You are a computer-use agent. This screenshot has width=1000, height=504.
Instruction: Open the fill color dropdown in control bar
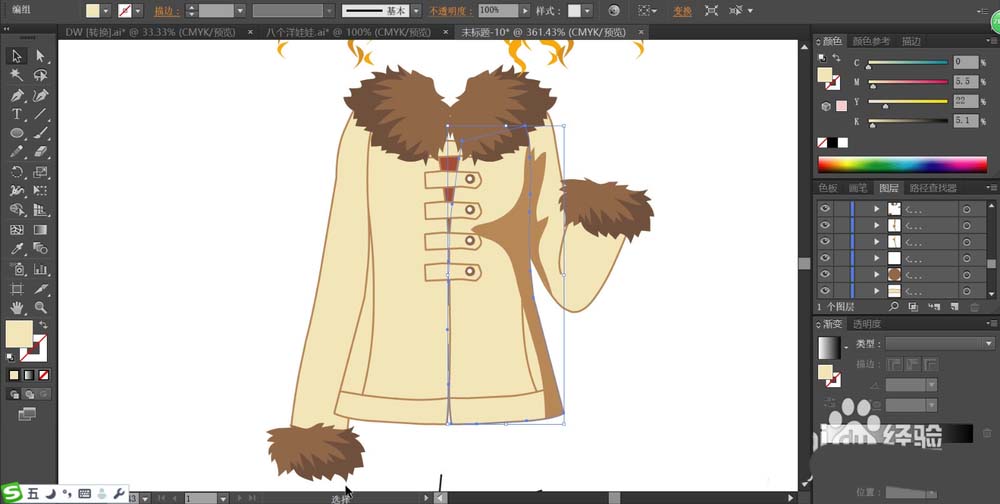click(106, 11)
